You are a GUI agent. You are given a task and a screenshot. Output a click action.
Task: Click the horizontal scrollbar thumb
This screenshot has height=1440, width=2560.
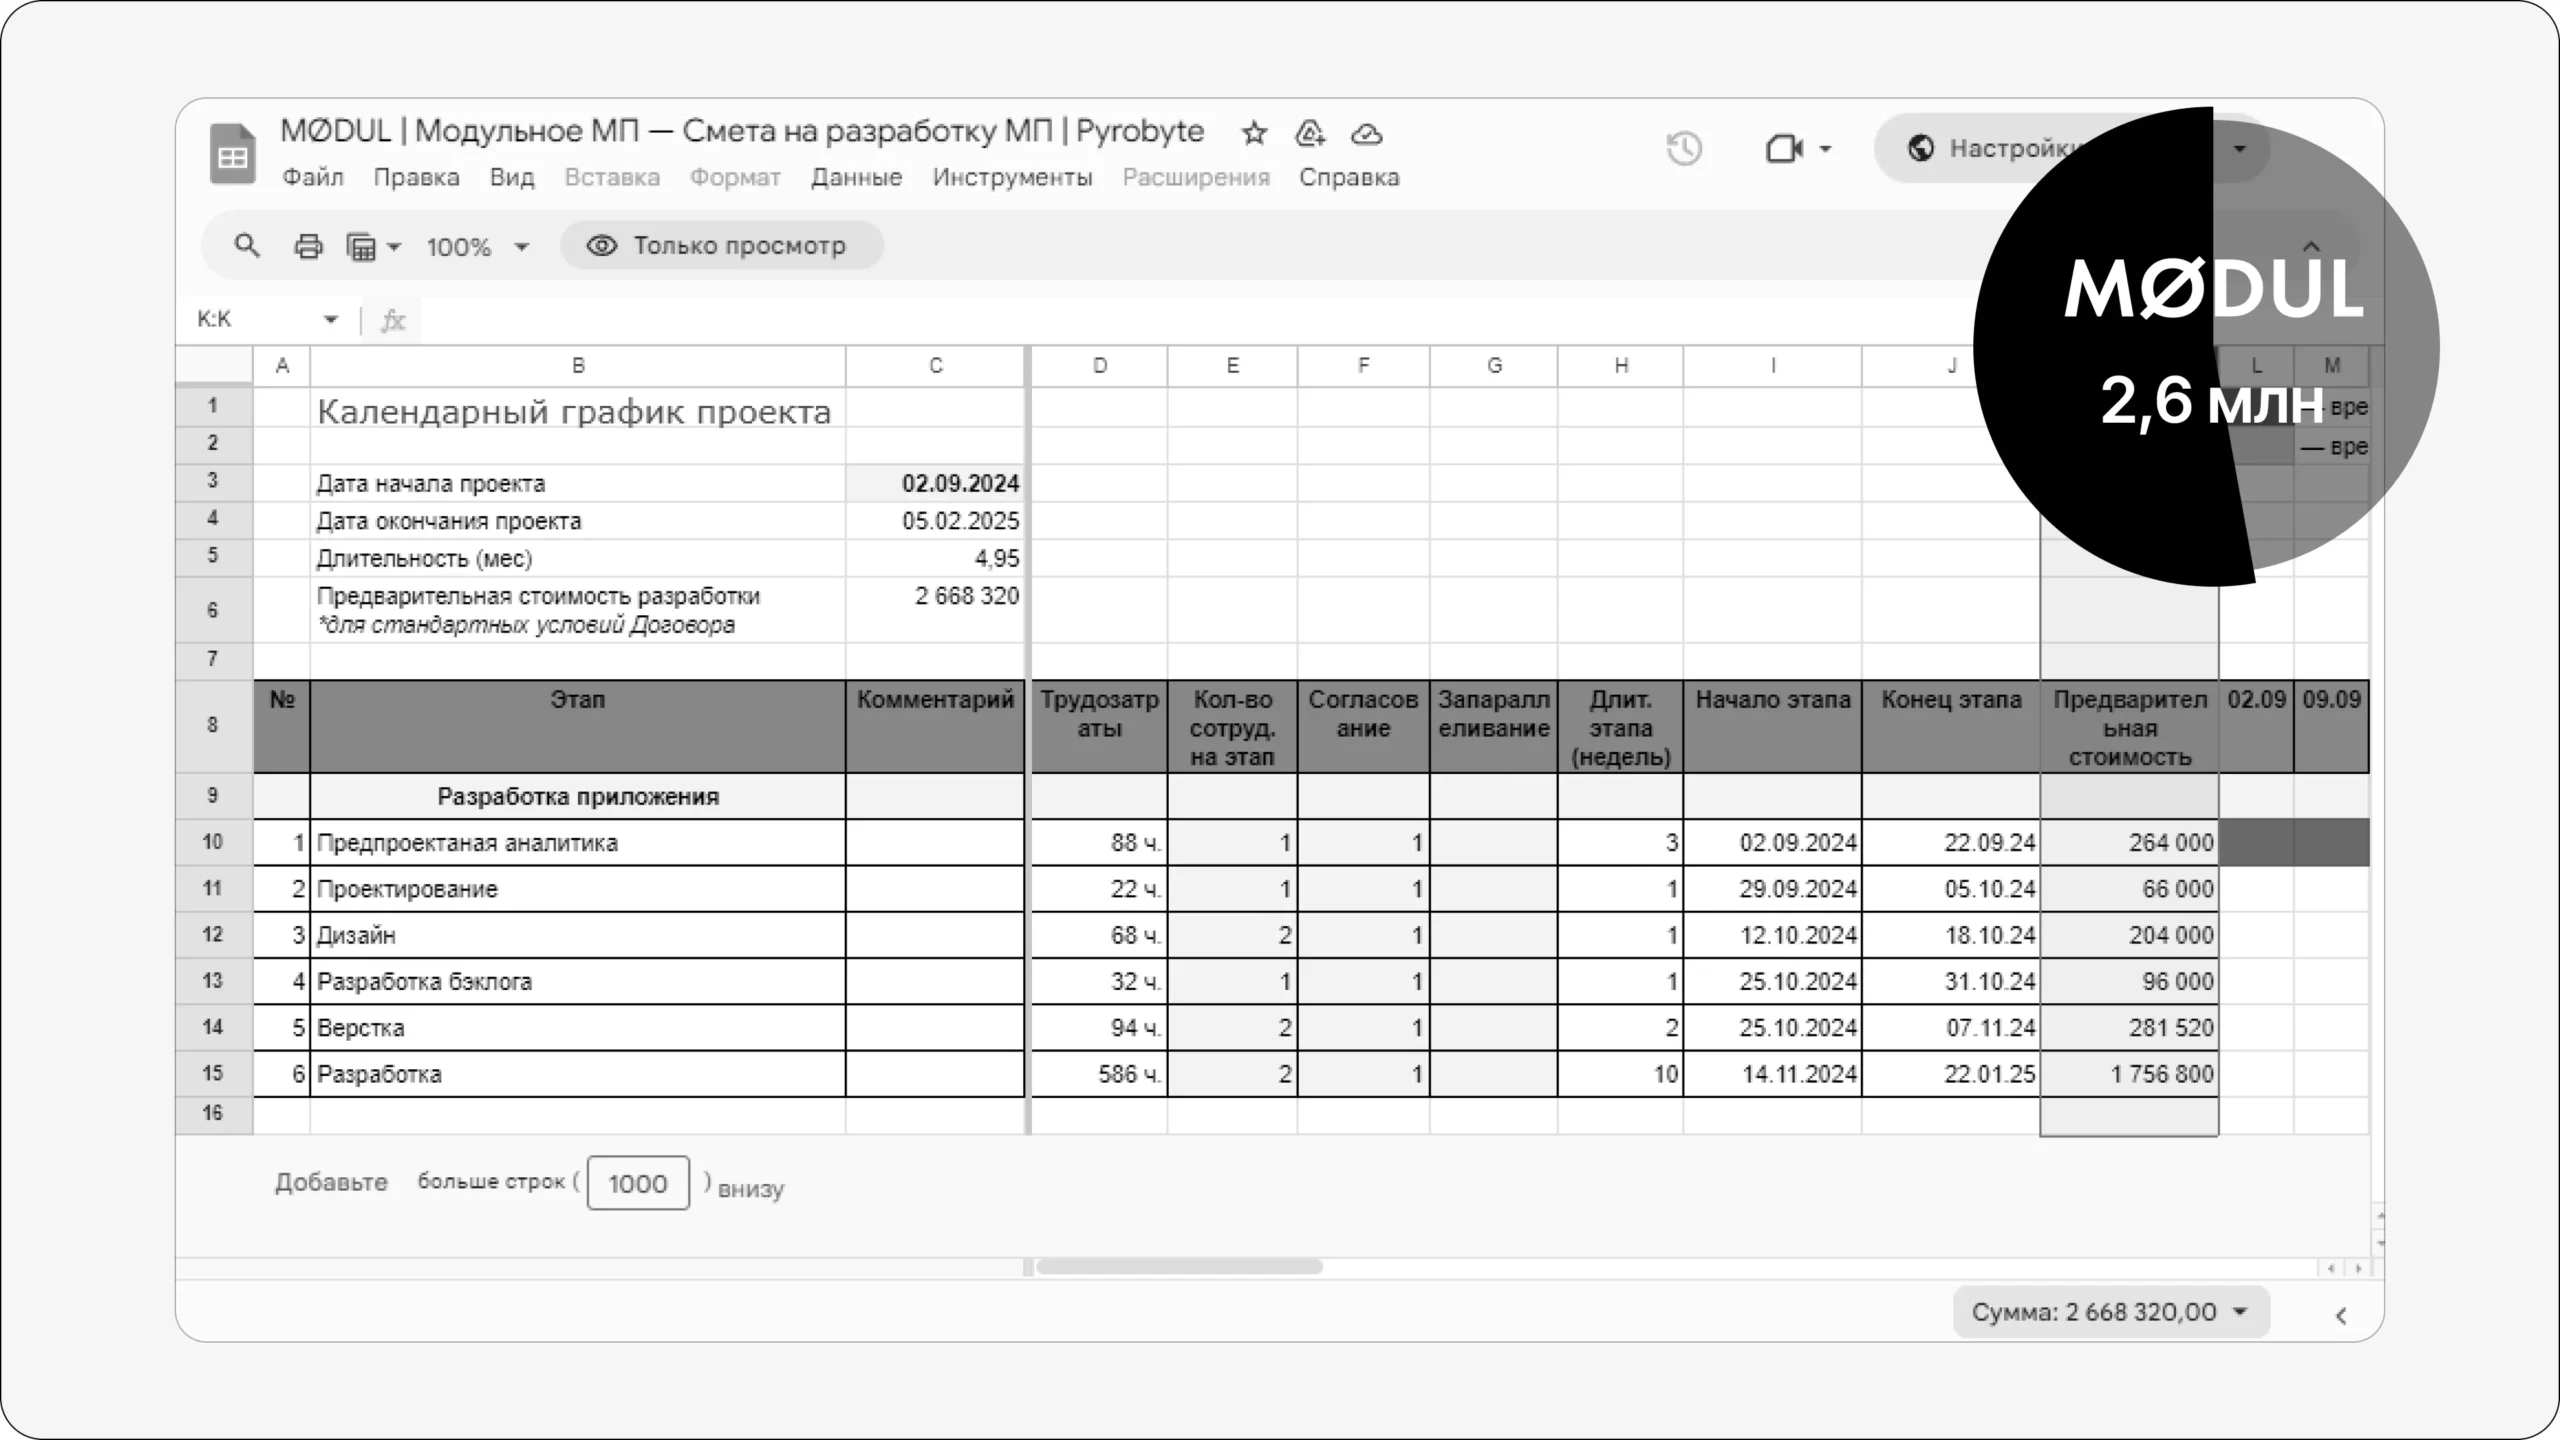[1178, 1266]
